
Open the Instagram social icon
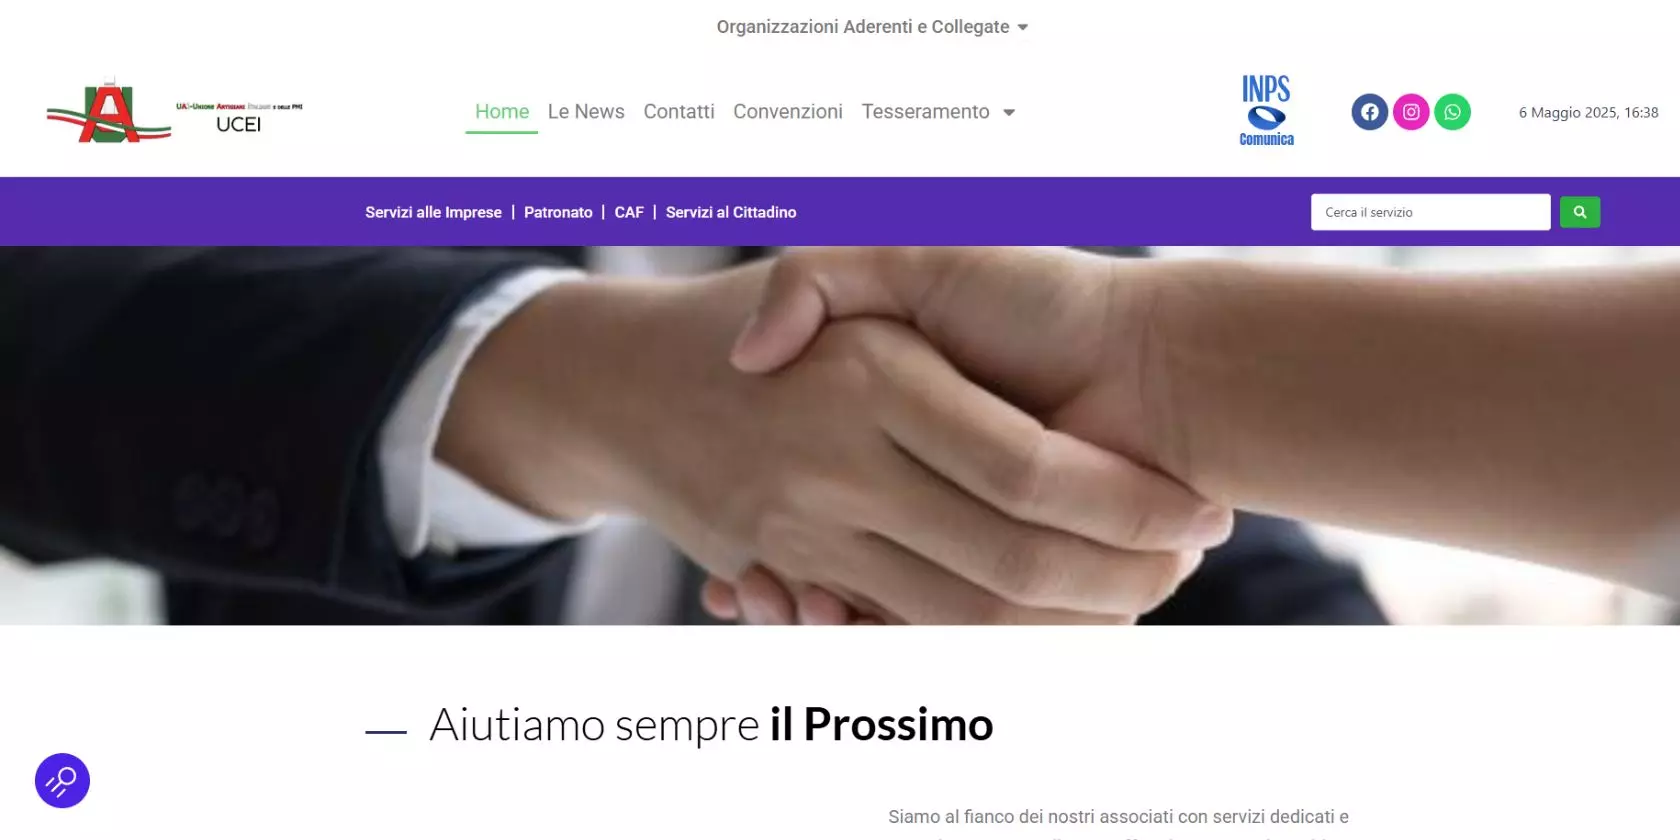(1411, 112)
